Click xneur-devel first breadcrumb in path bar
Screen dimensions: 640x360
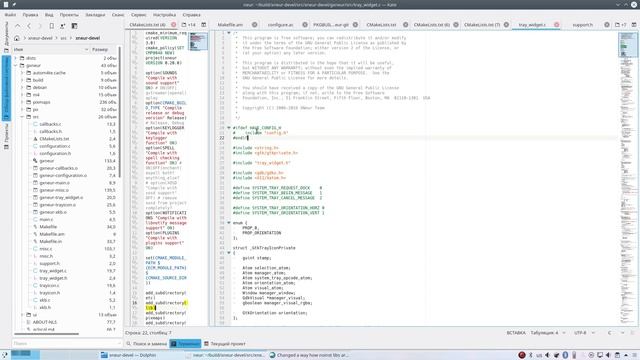click(40, 38)
